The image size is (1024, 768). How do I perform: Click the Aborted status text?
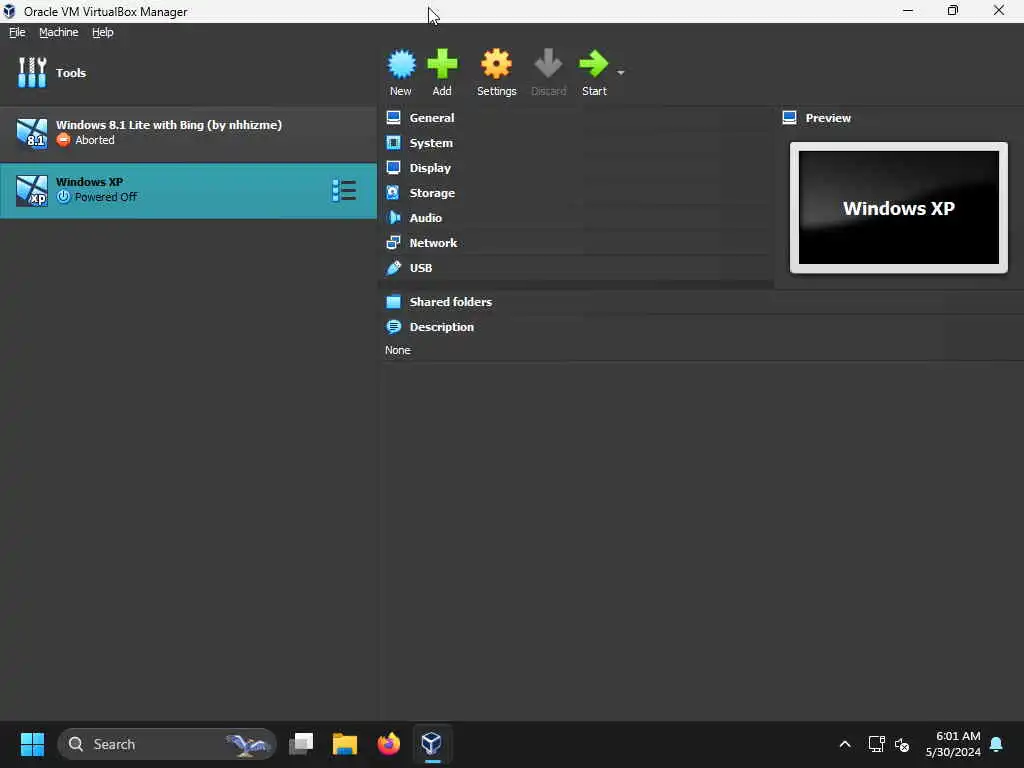(95, 140)
